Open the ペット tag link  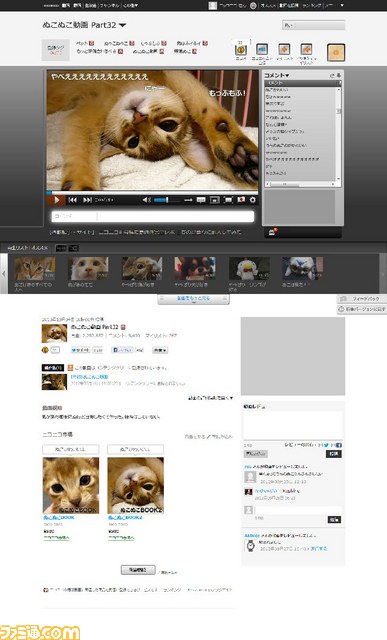(82, 43)
